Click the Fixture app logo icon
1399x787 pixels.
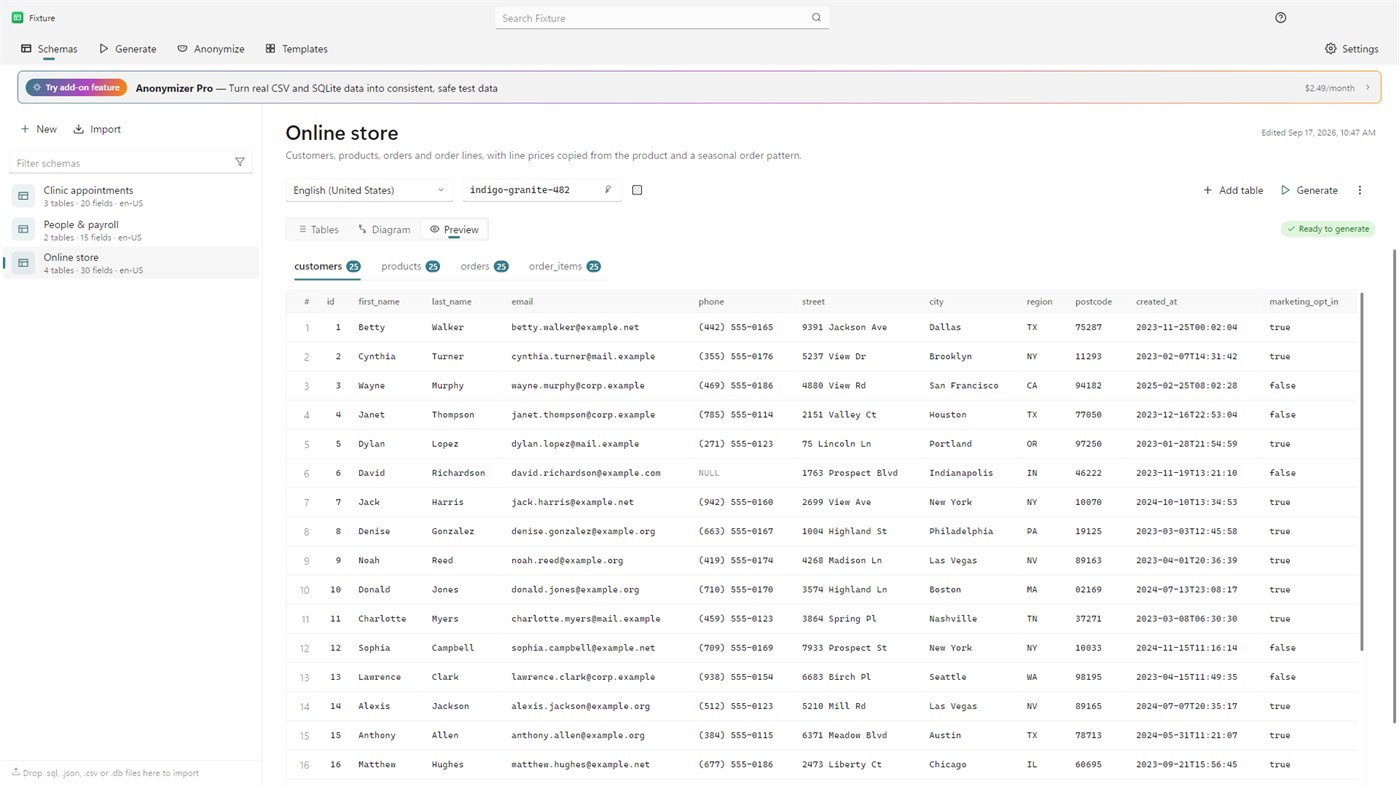coord(17,18)
